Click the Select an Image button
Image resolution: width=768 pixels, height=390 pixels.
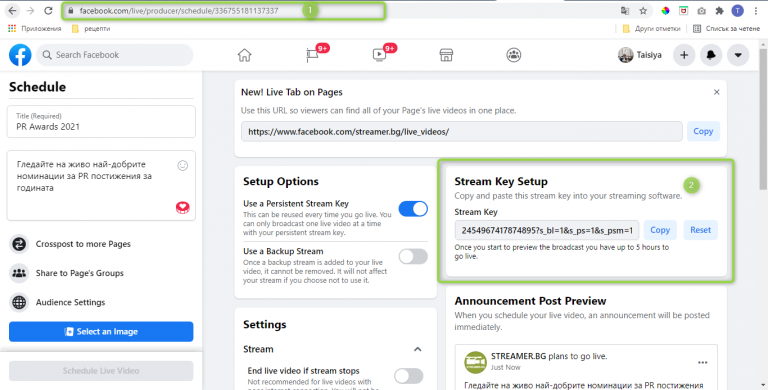(x=101, y=332)
